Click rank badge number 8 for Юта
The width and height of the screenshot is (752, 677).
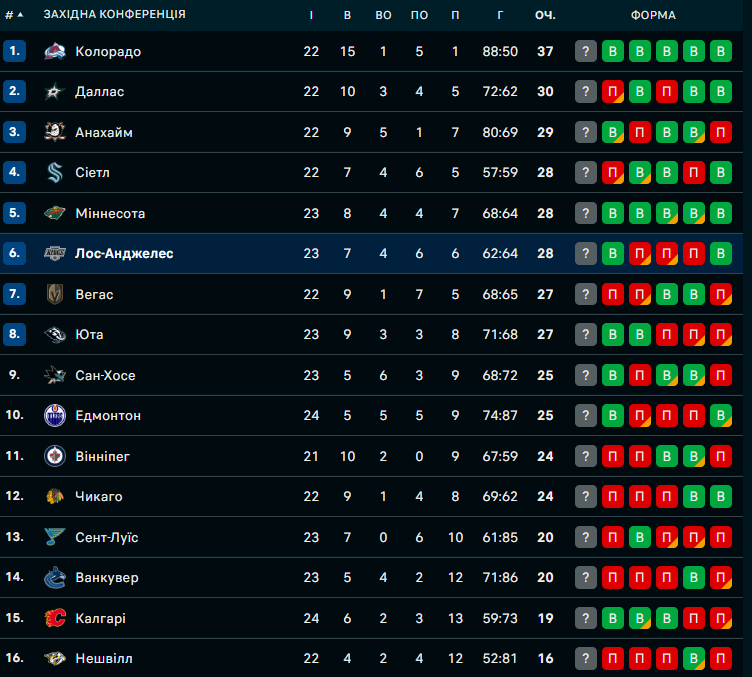[x=14, y=335]
